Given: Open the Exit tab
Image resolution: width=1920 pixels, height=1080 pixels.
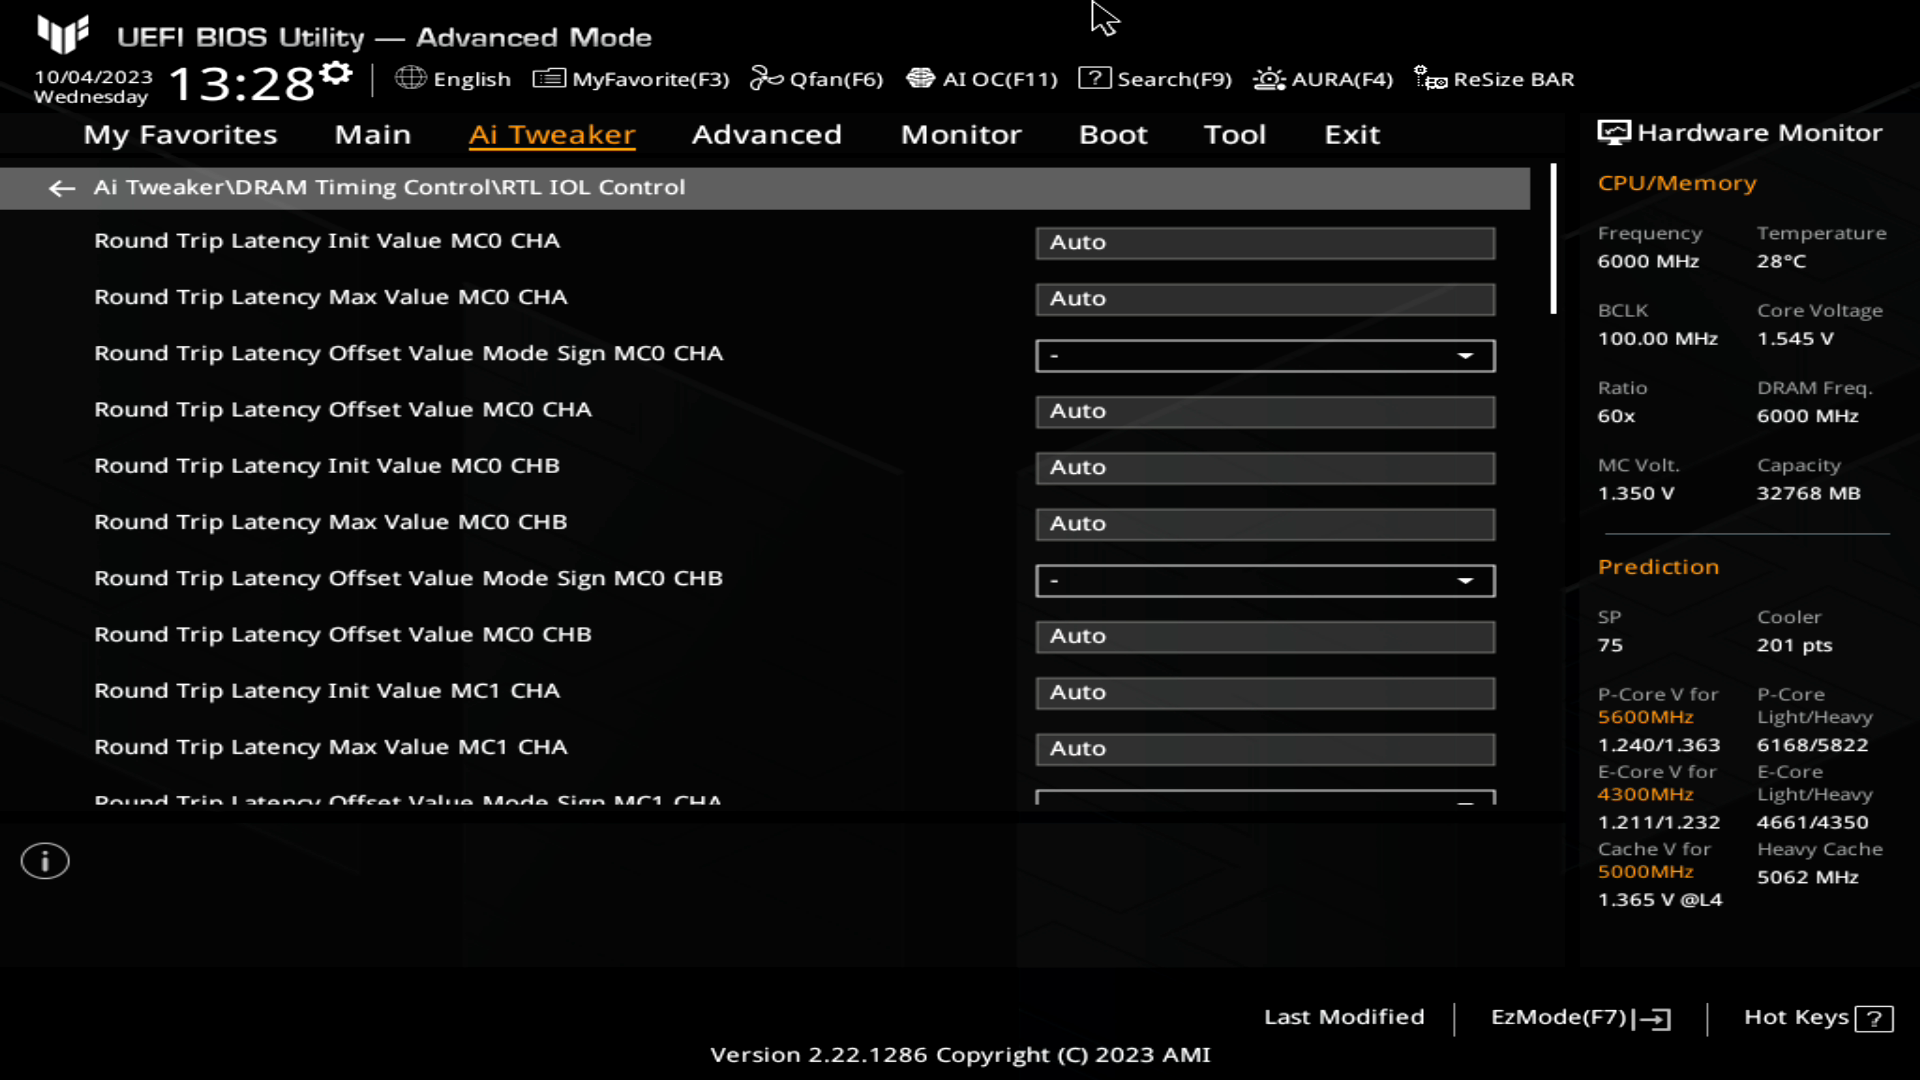Looking at the screenshot, I should pyautogui.click(x=1352, y=135).
